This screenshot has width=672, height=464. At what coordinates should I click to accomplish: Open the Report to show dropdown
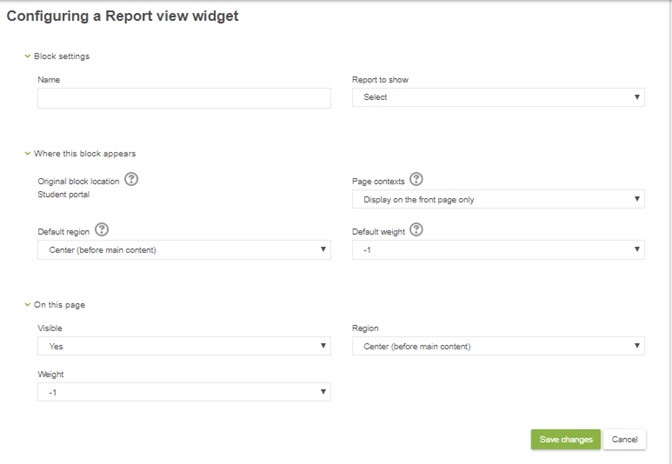point(498,97)
